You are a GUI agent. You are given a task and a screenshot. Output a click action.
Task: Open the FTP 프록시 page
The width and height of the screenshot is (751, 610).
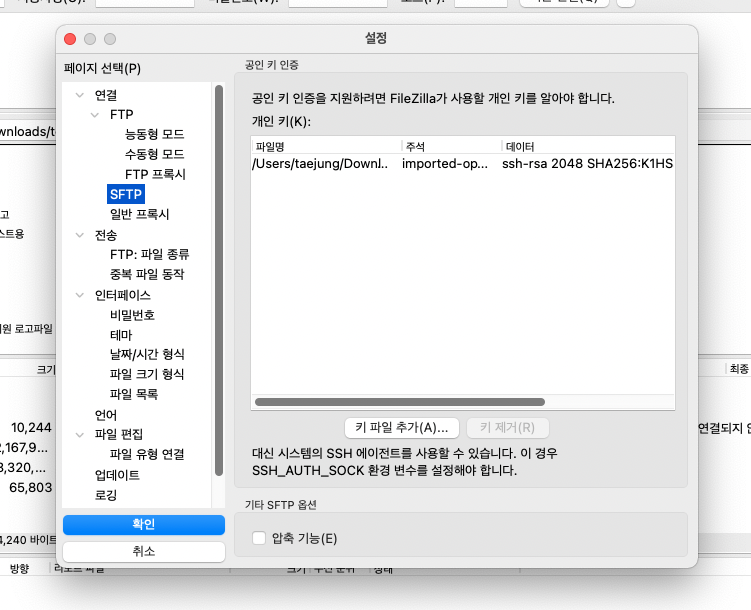click(155, 174)
